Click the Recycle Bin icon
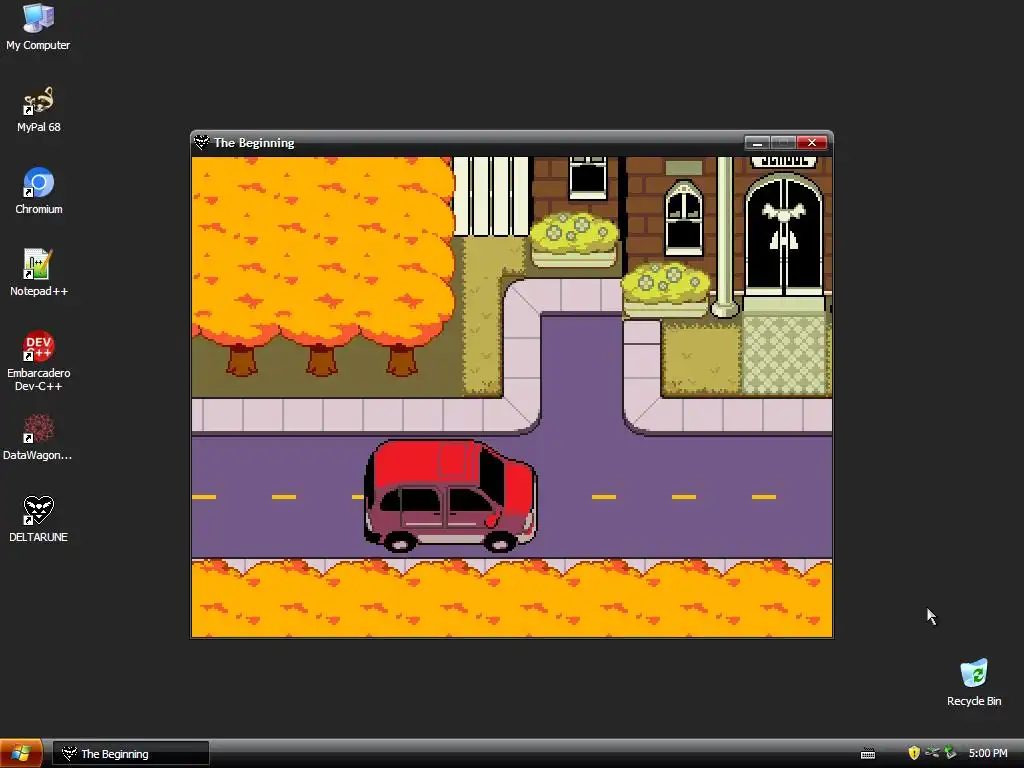 point(974,683)
